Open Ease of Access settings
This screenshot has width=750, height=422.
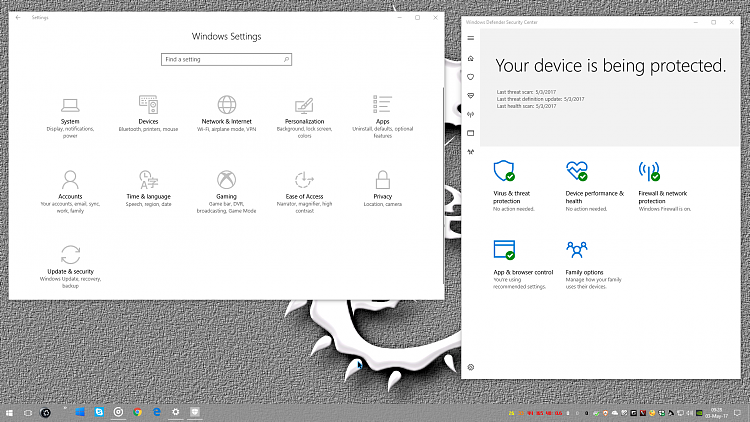304,192
